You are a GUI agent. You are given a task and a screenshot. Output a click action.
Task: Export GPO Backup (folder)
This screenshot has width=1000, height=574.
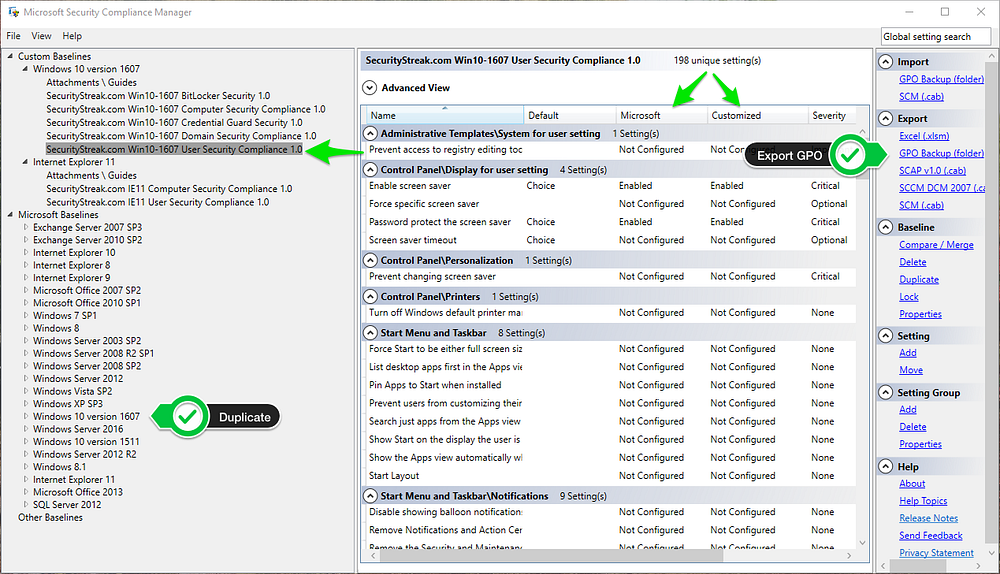(x=941, y=153)
